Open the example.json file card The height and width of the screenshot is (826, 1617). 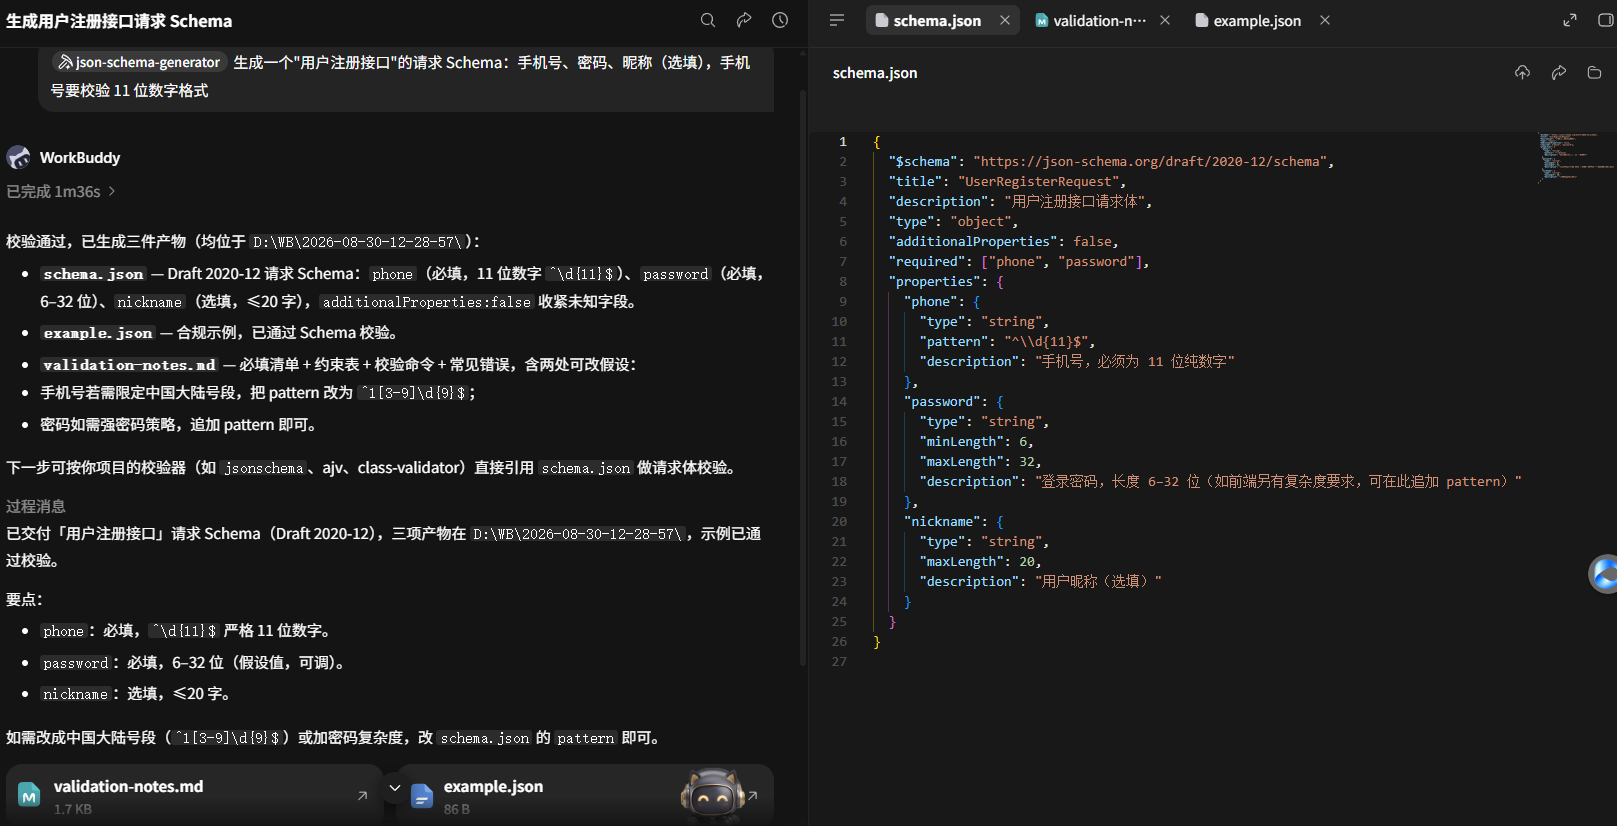click(585, 796)
